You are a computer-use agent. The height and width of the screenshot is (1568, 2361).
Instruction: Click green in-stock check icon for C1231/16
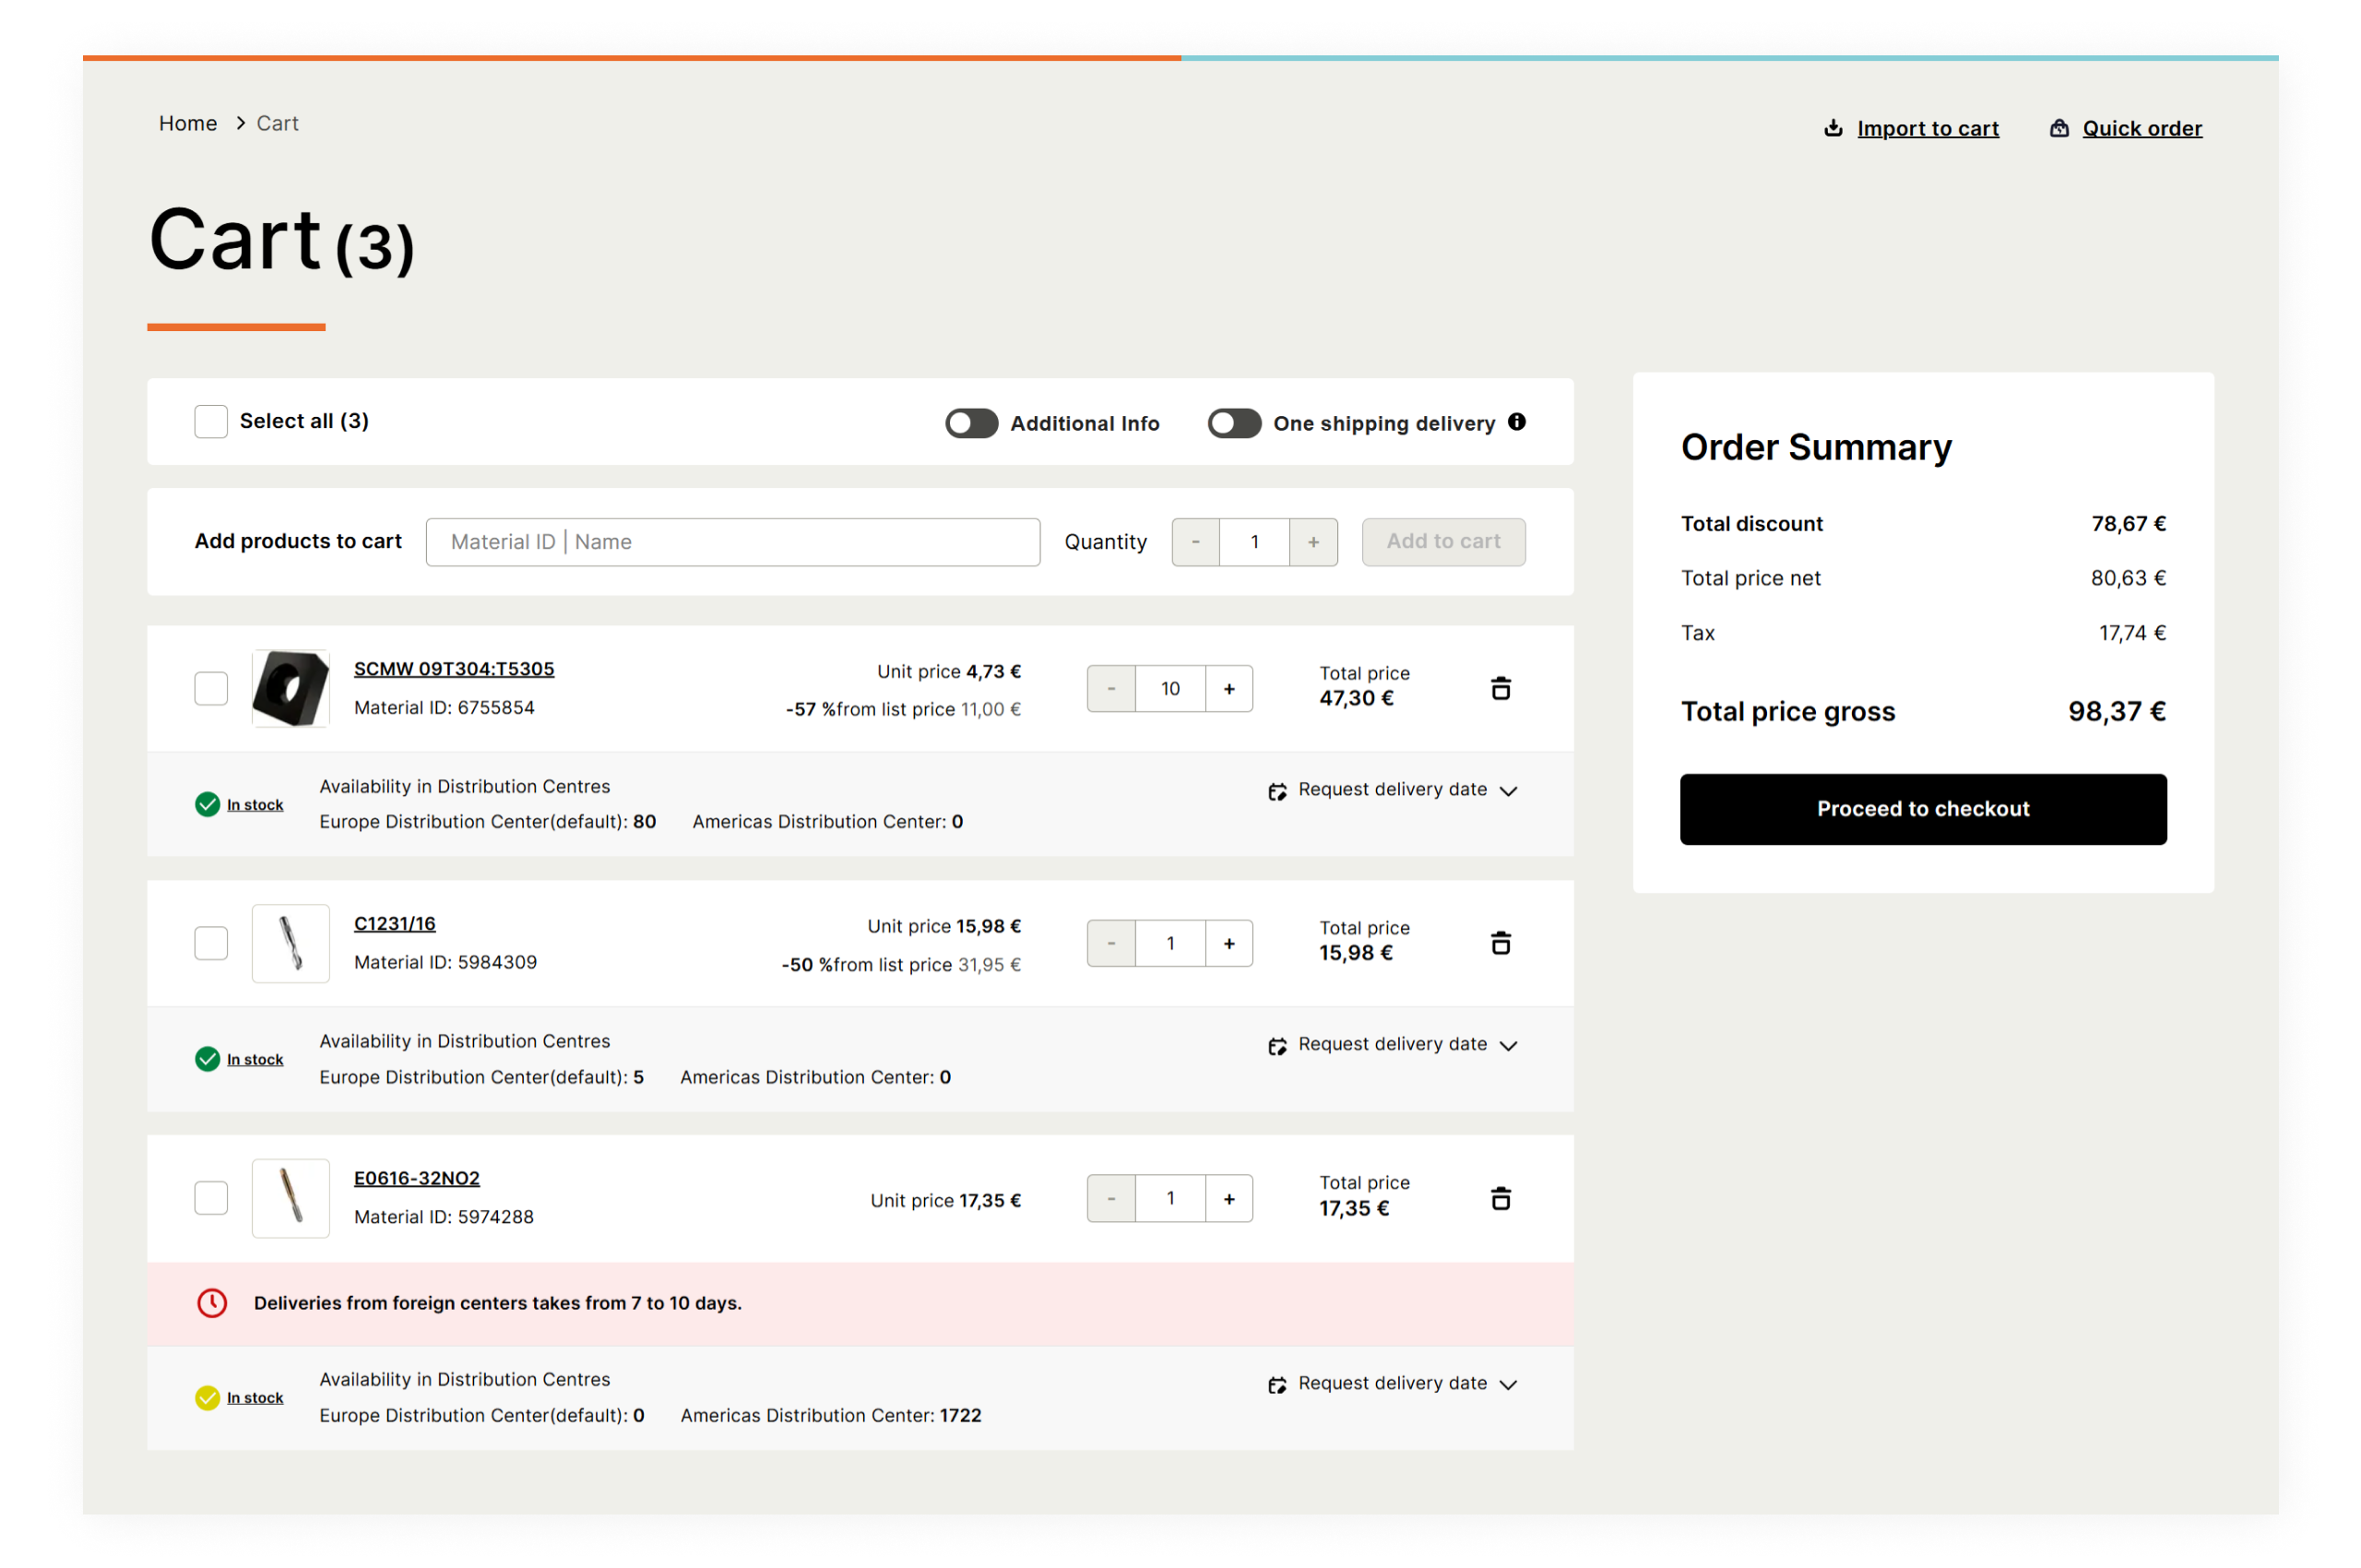(x=207, y=1059)
